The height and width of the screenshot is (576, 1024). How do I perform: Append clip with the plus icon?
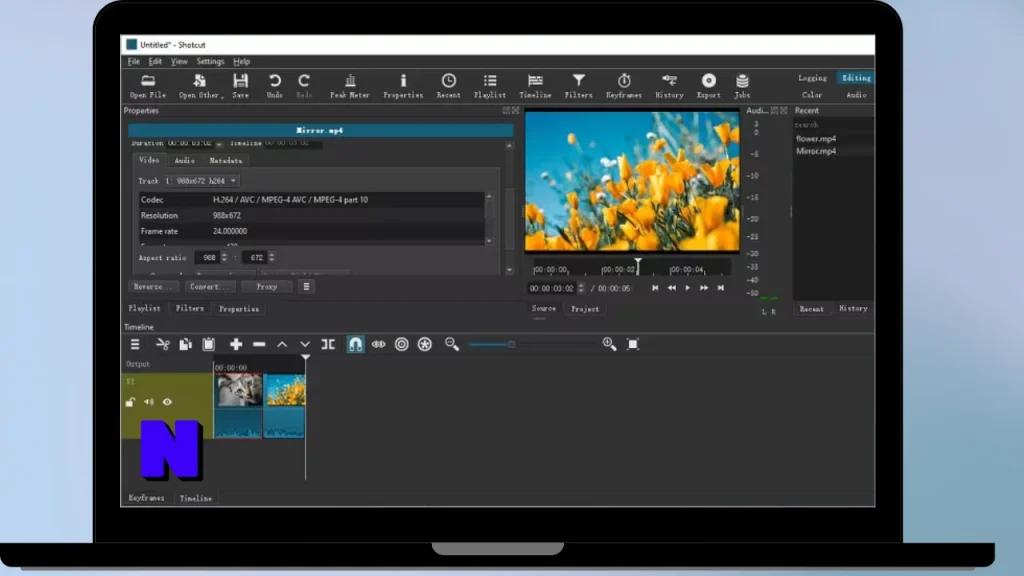pyautogui.click(x=236, y=344)
